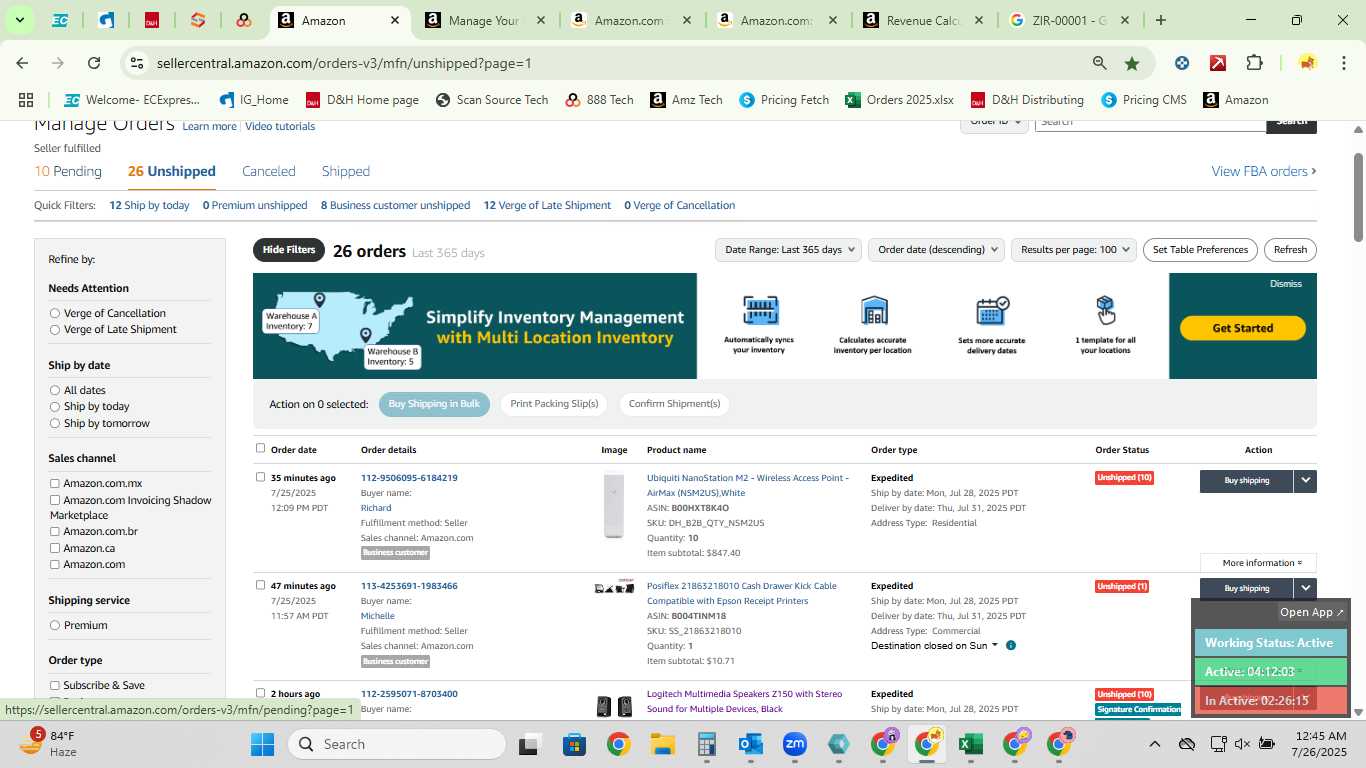Image resolution: width=1366 pixels, height=768 pixels.
Task: Switch to the Revenue Calc browser tab
Action: [923, 20]
